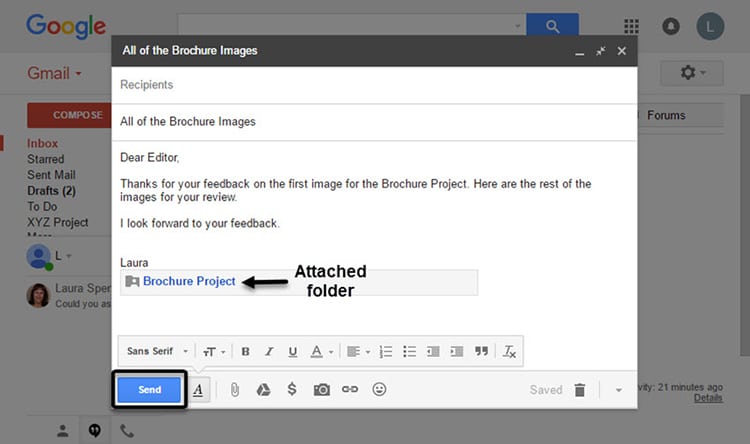Open the phone calls icon
Image resolution: width=750 pixels, height=444 pixels.
pyautogui.click(x=127, y=431)
